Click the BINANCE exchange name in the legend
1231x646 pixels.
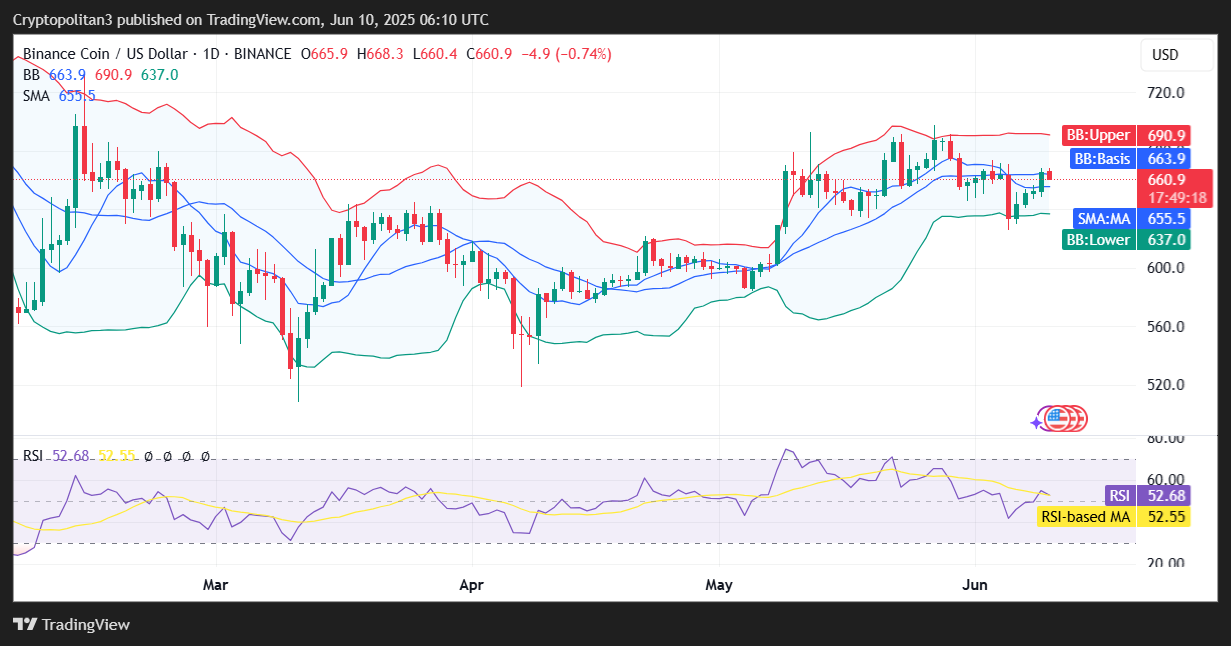click(x=261, y=54)
